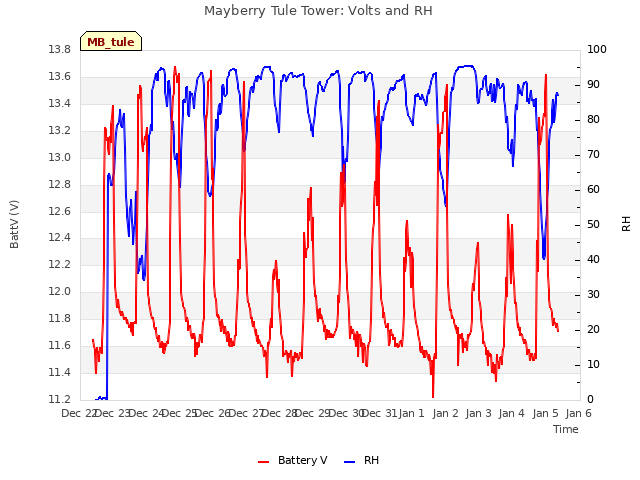Screen dimensions: 640x480
Task: Click the 50 tick on the RH axis
Action: [593, 225]
